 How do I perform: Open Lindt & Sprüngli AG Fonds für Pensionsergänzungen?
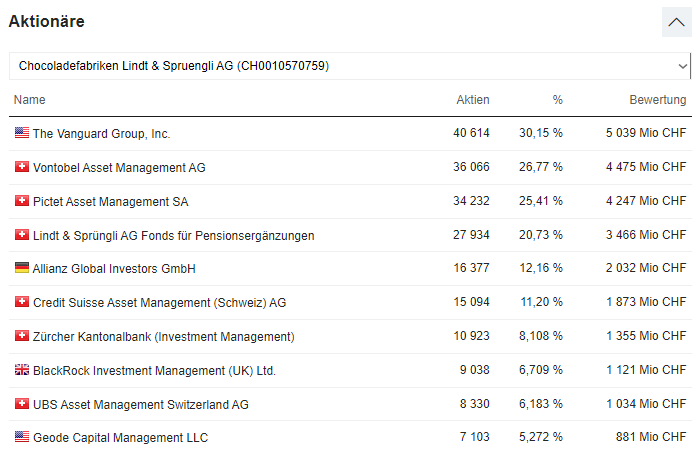point(173,235)
